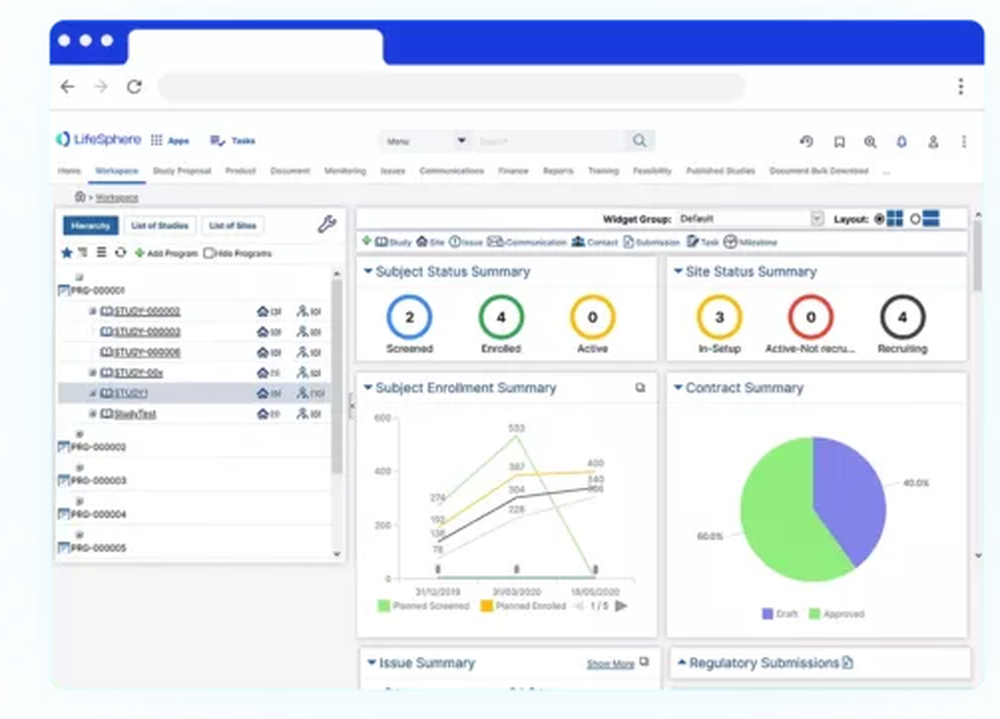Collapse the Contract Summary widget

(x=678, y=387)
